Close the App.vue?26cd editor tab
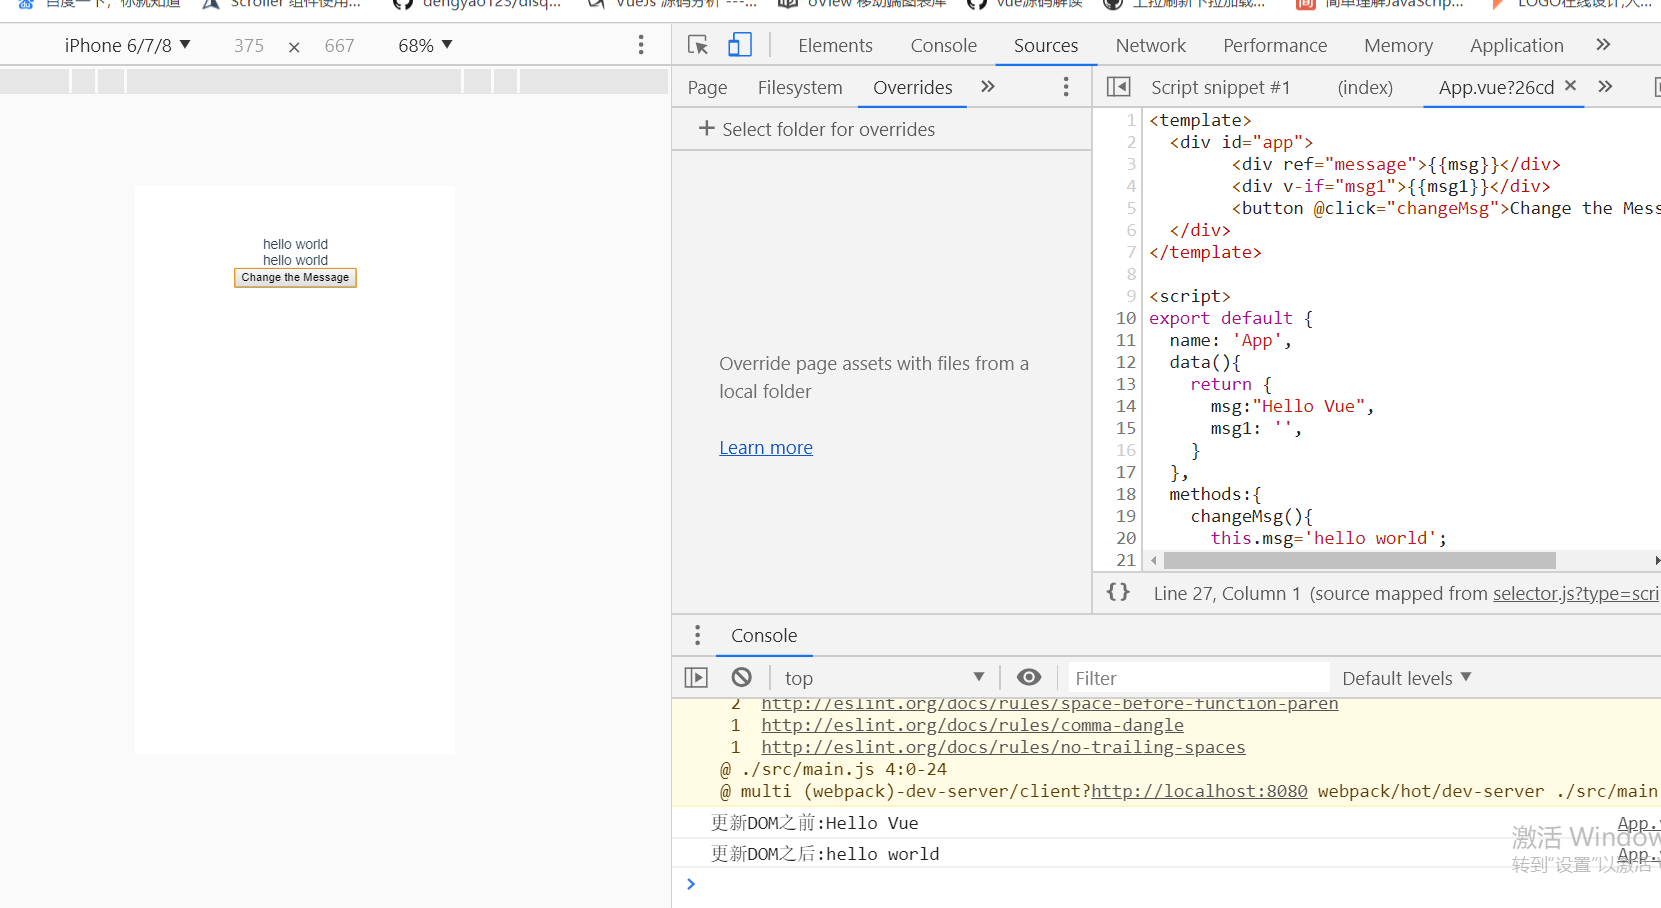 click(x=1570, y=86)
